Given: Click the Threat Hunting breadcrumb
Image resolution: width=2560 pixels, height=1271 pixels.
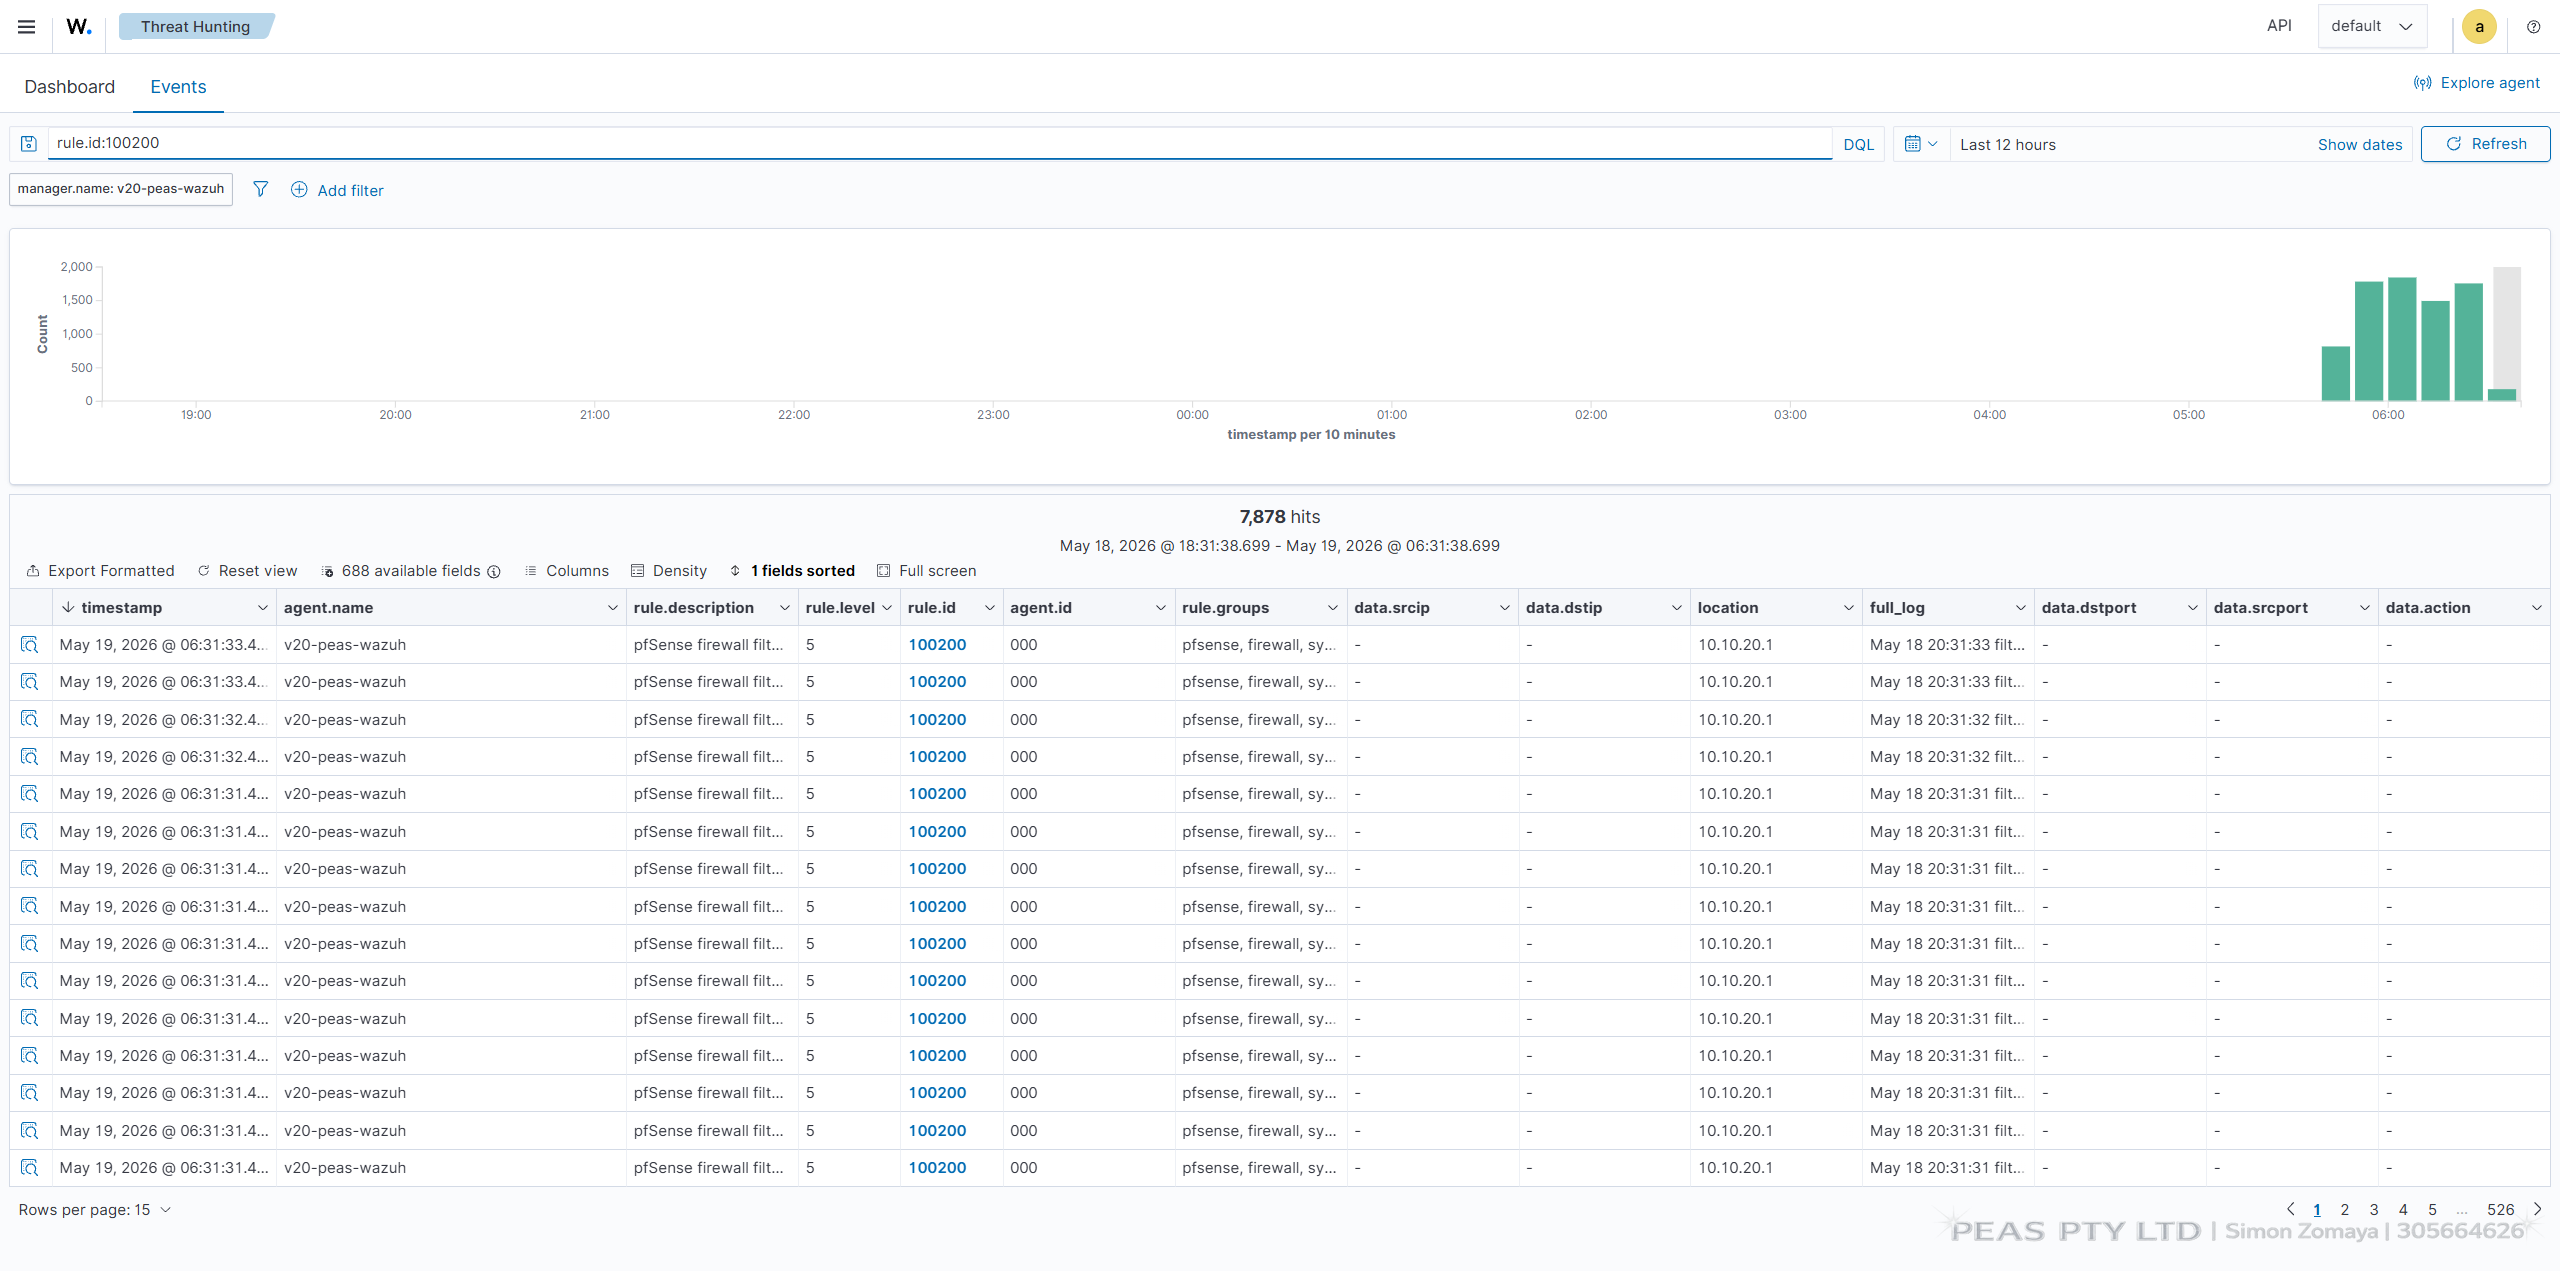Looking at the screenshot, I should point(195,27).
